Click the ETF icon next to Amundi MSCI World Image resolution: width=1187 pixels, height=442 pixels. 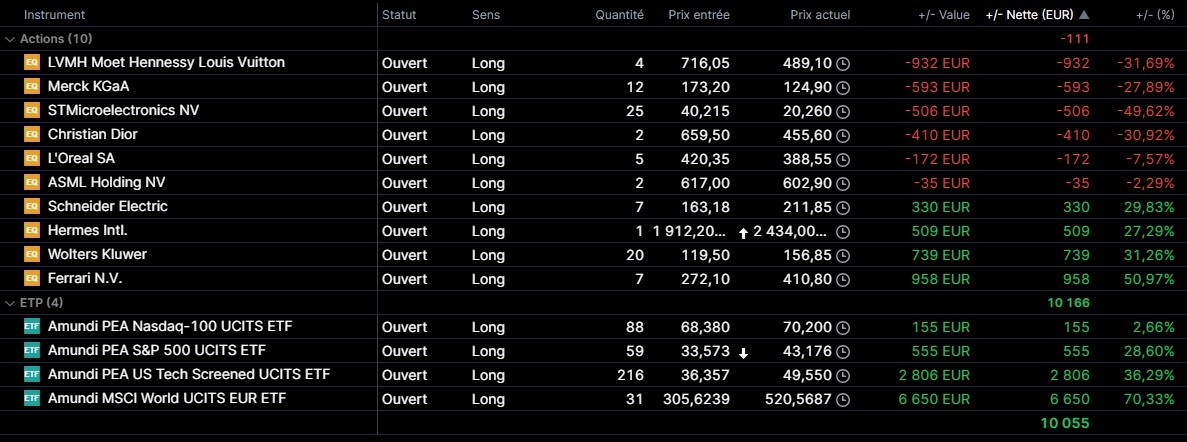31,398
